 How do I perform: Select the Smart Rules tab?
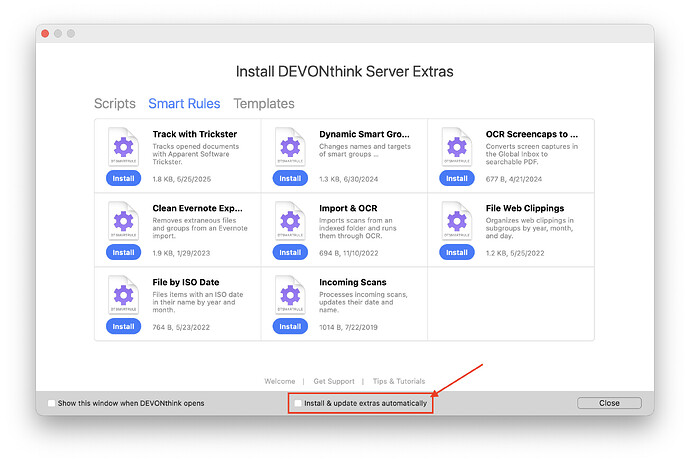click(184, 103)
